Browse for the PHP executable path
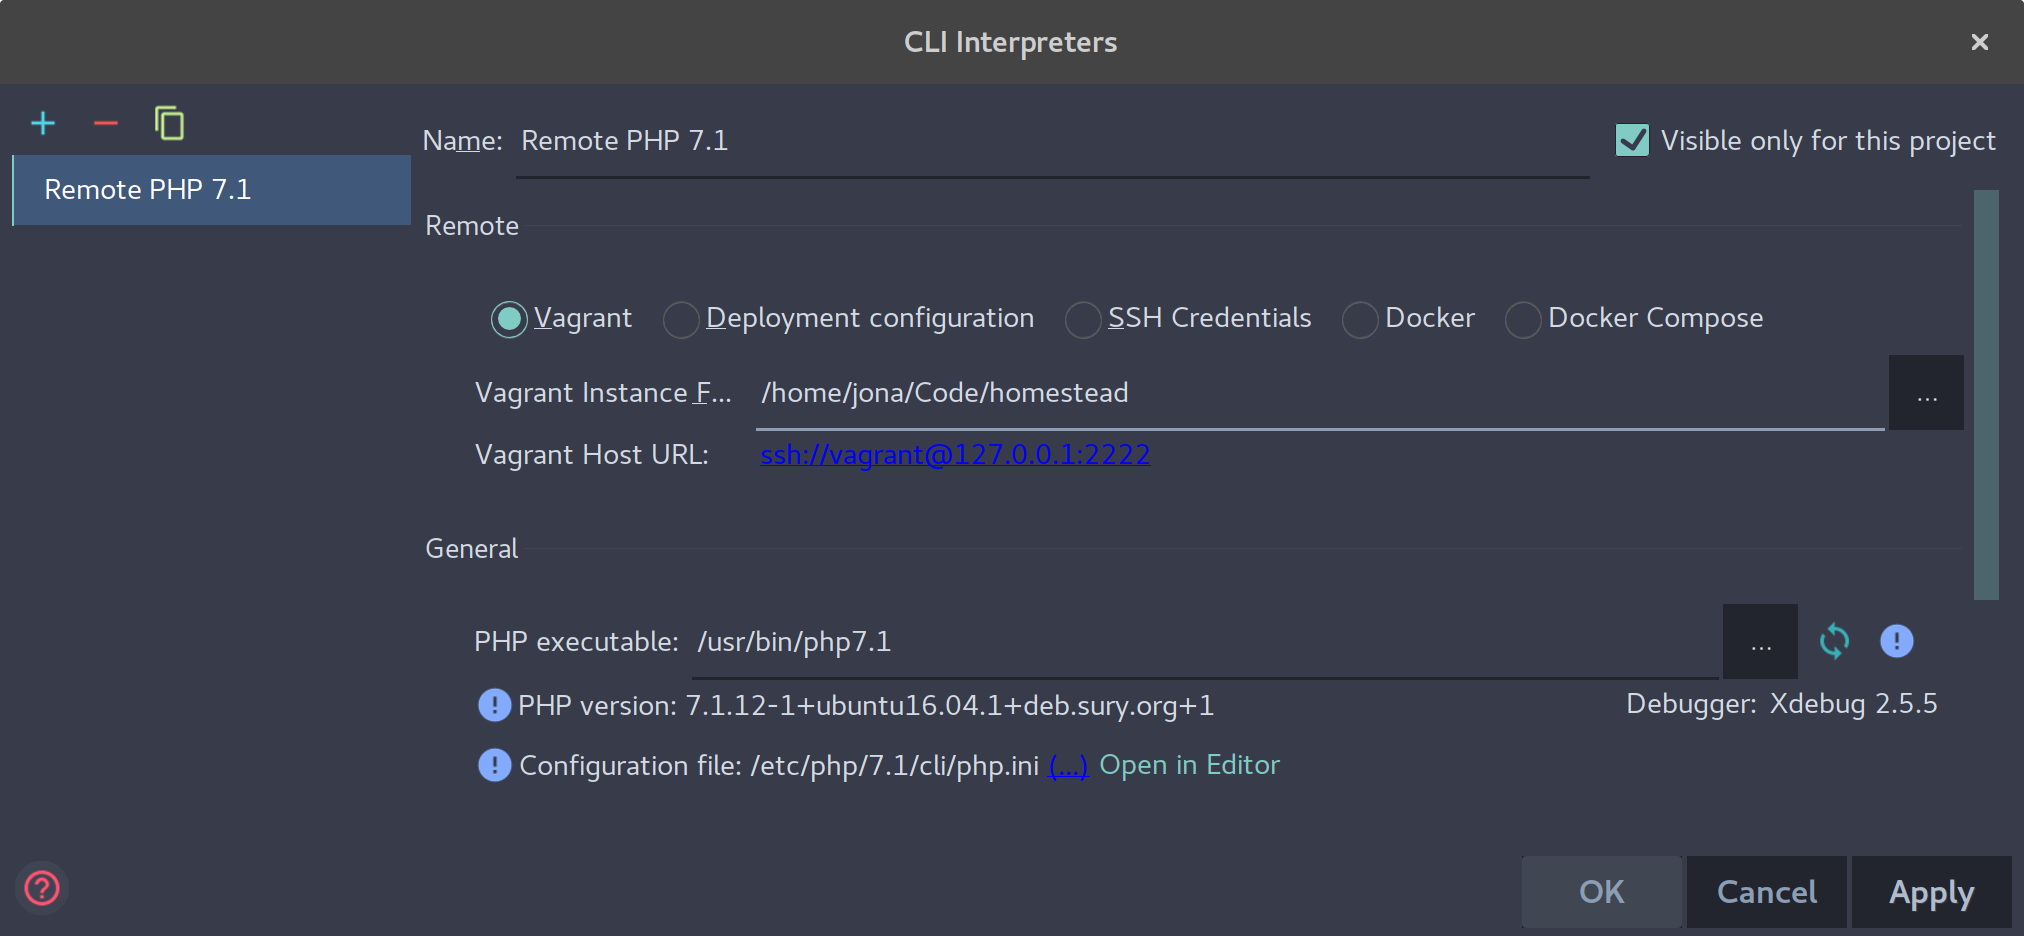The height and width of the screenshot is (936, 2024). click(1760, 641)
